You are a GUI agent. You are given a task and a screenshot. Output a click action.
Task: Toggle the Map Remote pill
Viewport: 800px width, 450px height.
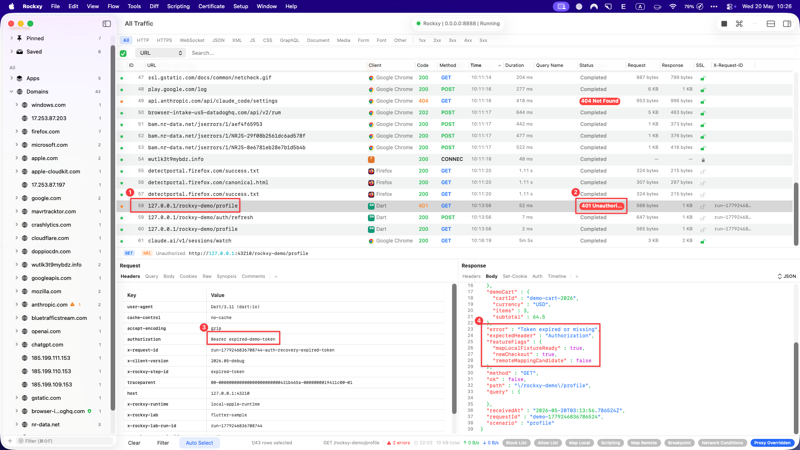pos(644,443)
